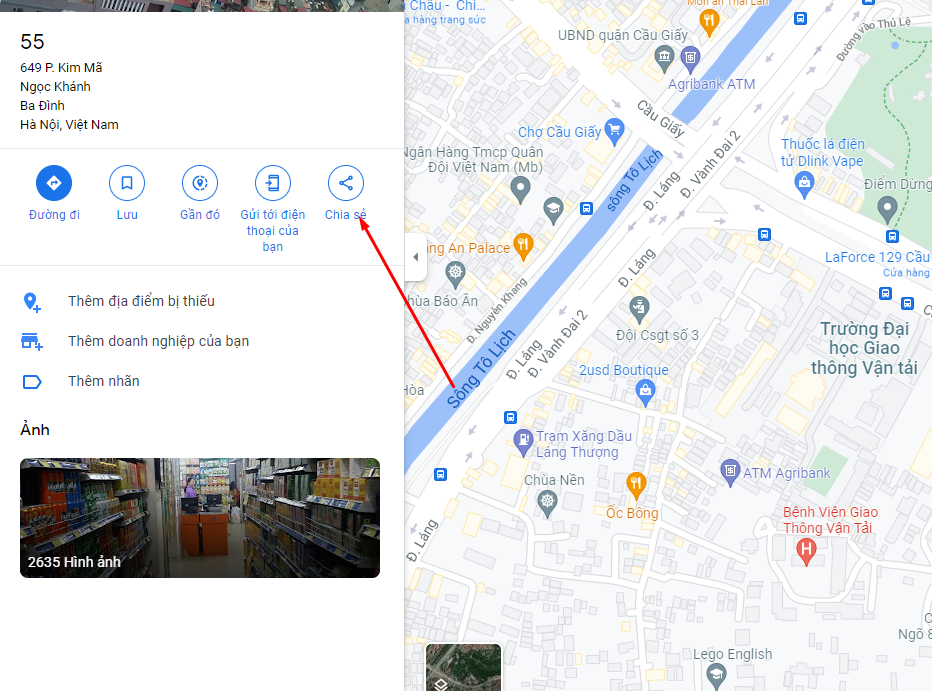Select ATM Agribank map marker
The width and height of the screenshot is (932, 691).
click(x=729, y=472)
